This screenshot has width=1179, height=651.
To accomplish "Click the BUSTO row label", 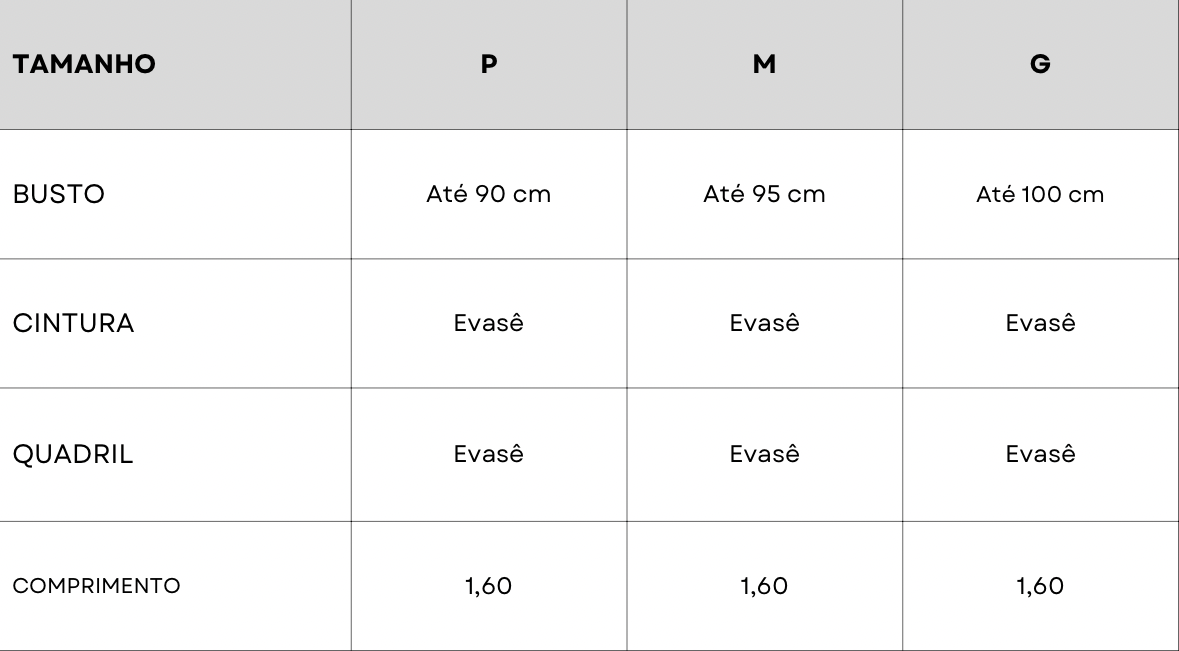I will point(59,195).
